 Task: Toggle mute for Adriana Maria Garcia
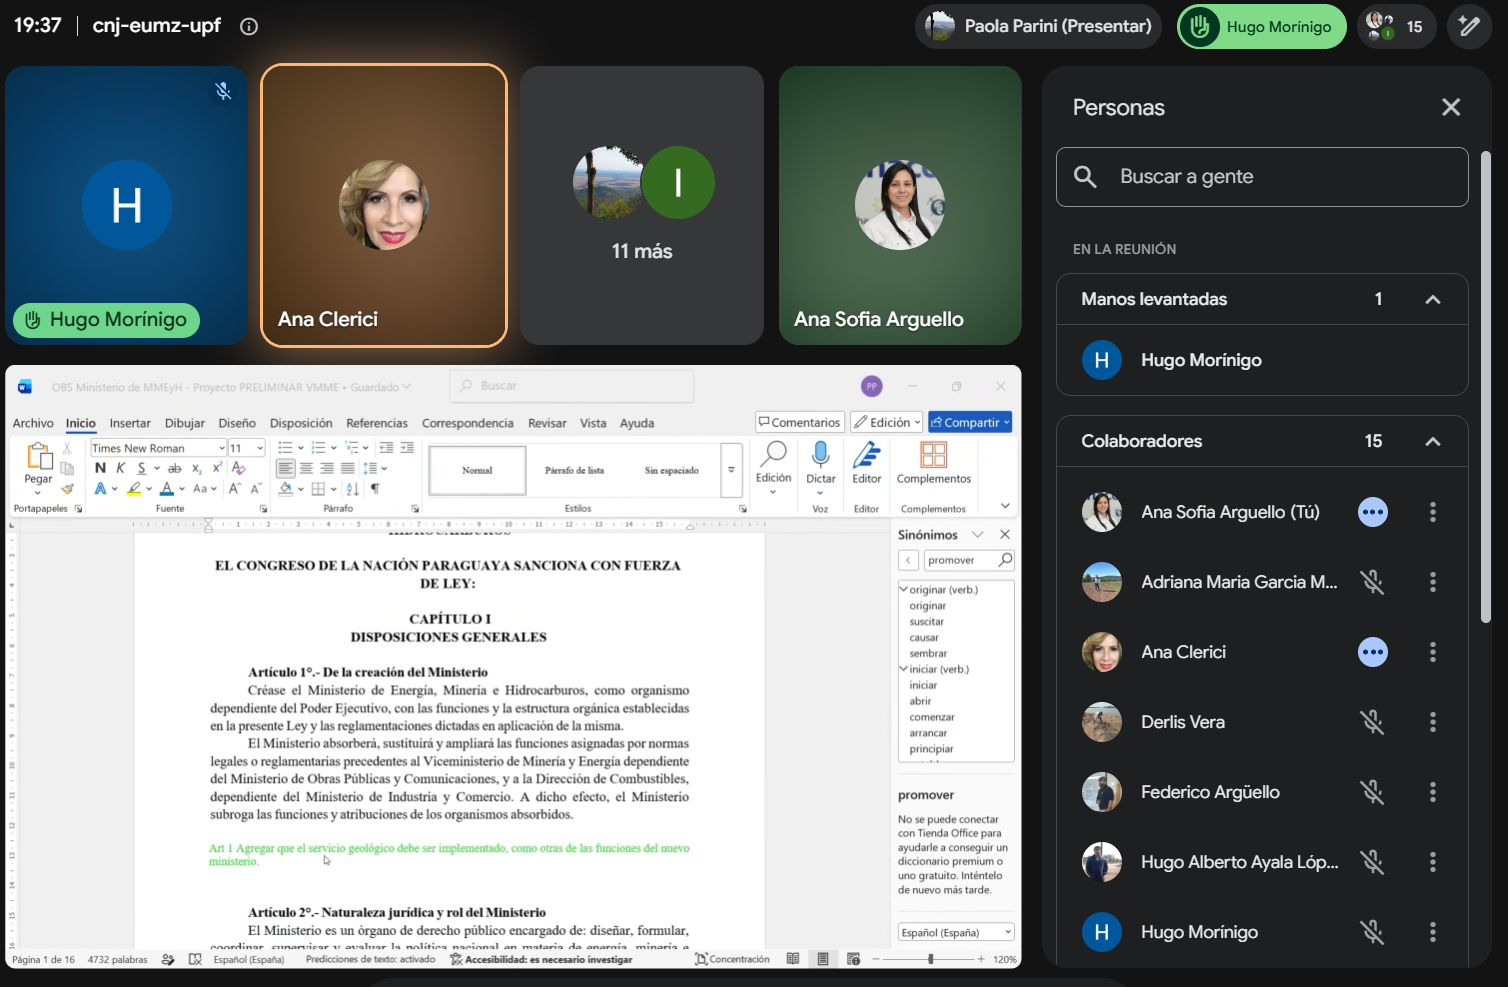click(x=1372, y=582)
